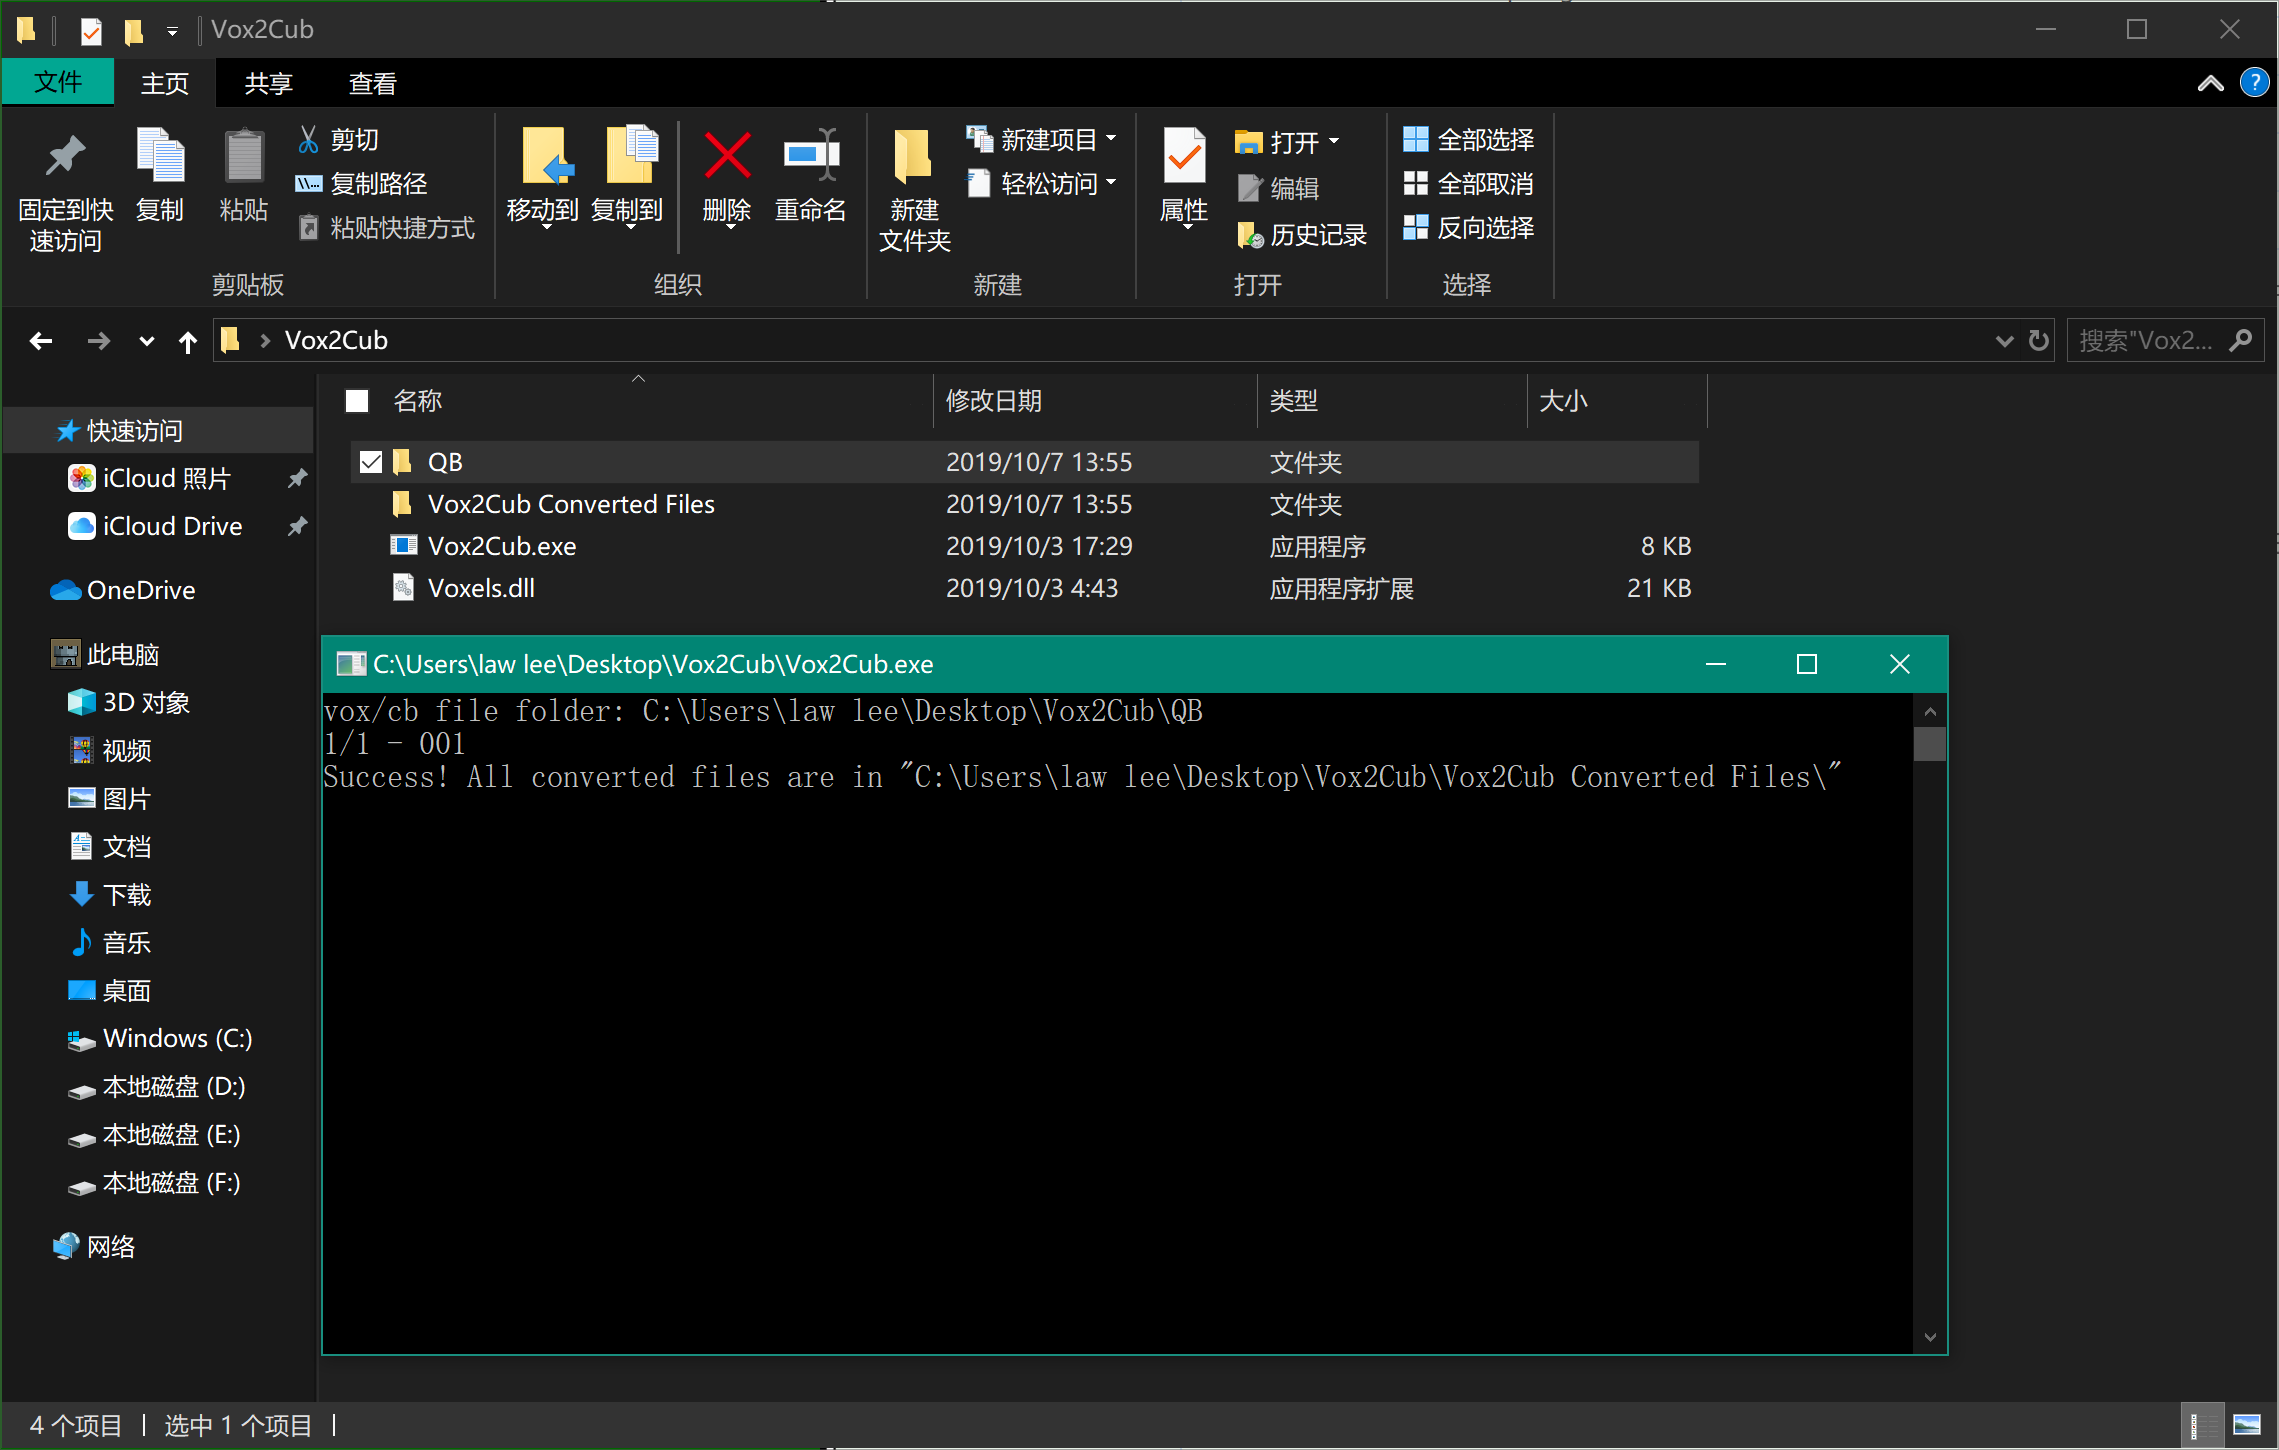Click console window scrollbar down arrow
Viewport: 2279px width, 1450px height.
(1930, 1337)
